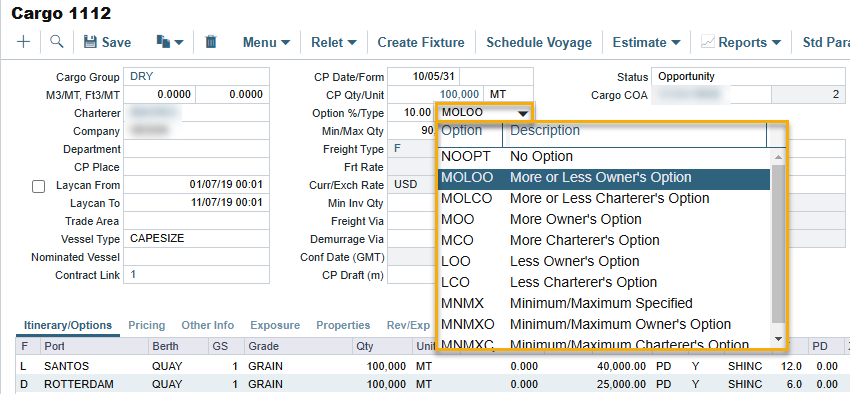Image resolution: width=850 pixels, height=394 pixels.
Task: Click the plus icon to add new cargo
Action: click(x=23, y=42)
